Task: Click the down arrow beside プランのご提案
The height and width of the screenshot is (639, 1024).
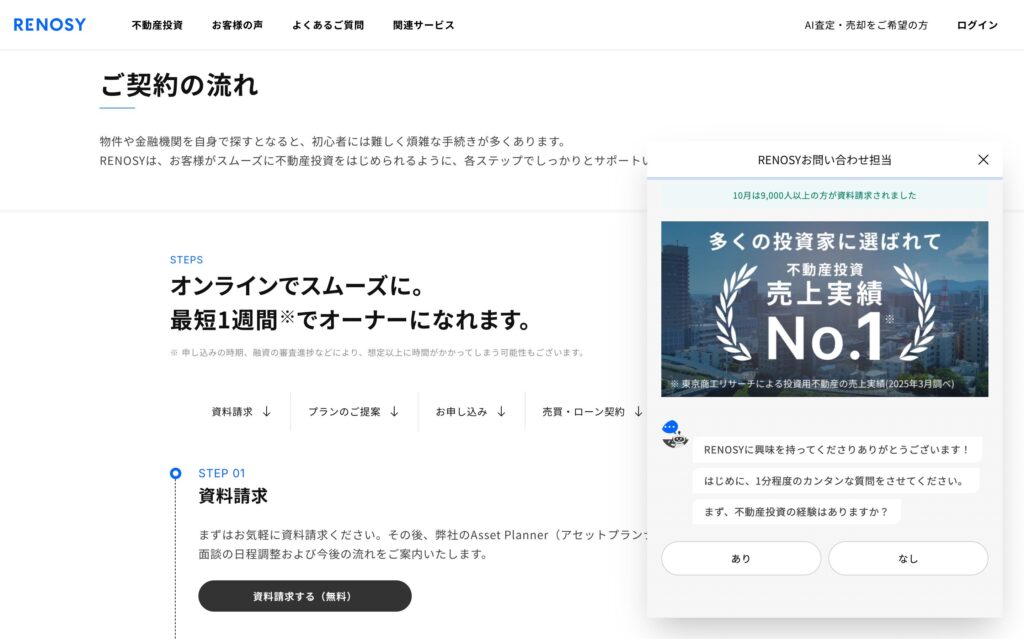Action: point(394,411)
